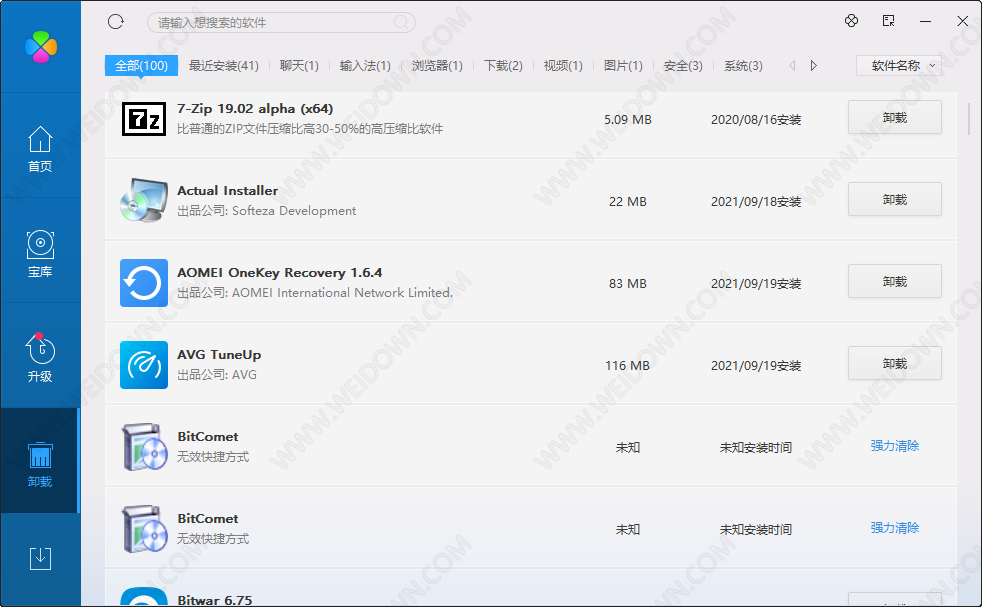
Task: Switch to 浏览器(1) tab
Action: tap(437, 66)
